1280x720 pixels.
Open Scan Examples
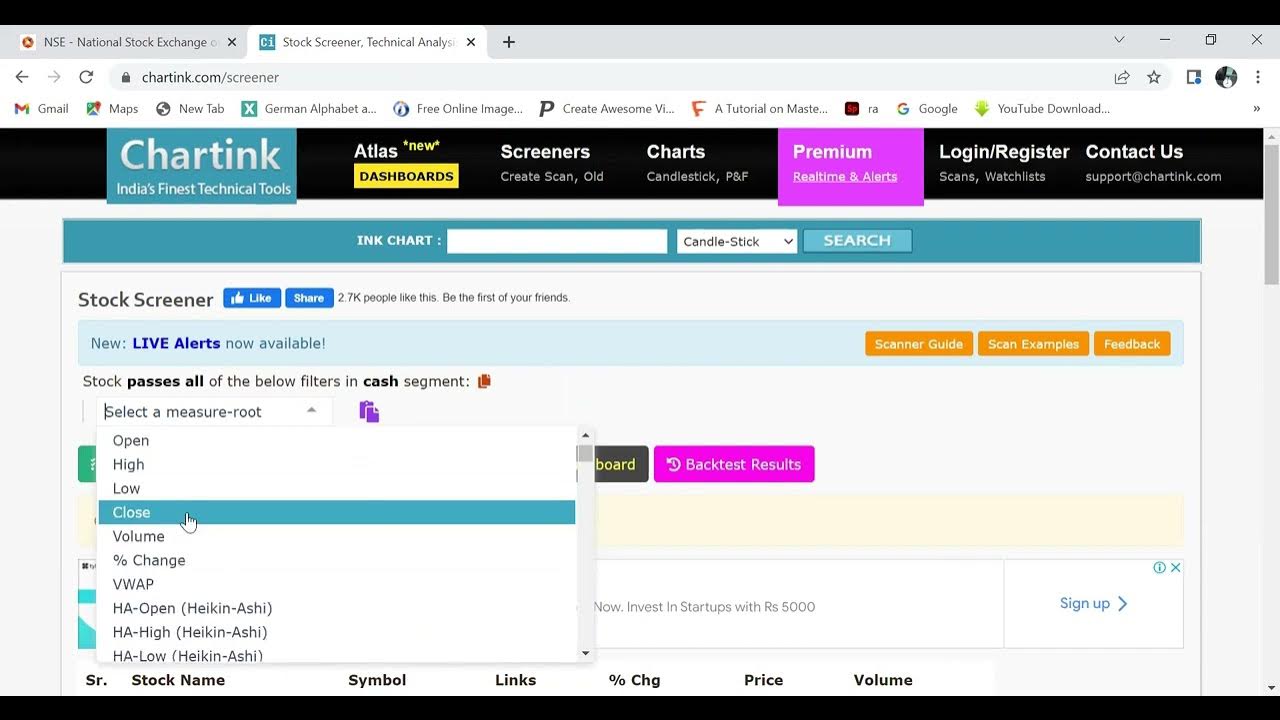pyautogui.click(x=1033, y=344)
